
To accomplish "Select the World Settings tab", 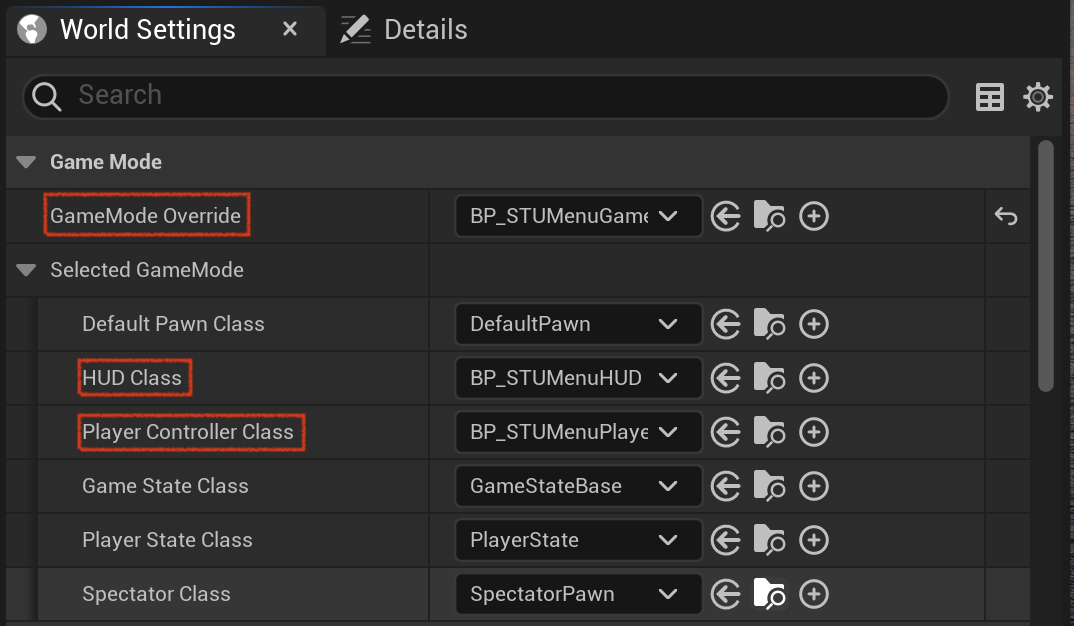I will (147, 30).
